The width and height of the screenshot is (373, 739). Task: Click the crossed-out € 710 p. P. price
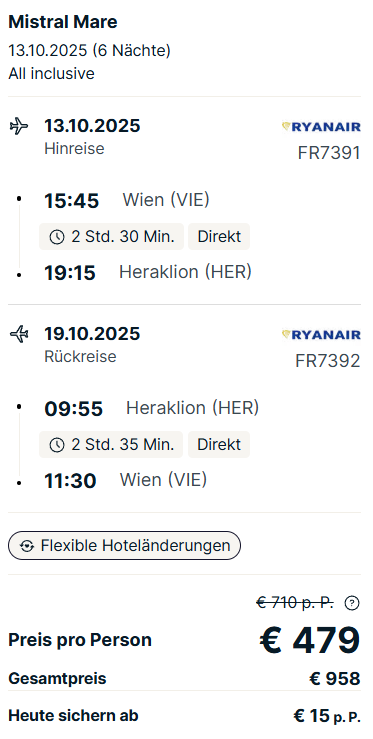[x=295, y=602]
